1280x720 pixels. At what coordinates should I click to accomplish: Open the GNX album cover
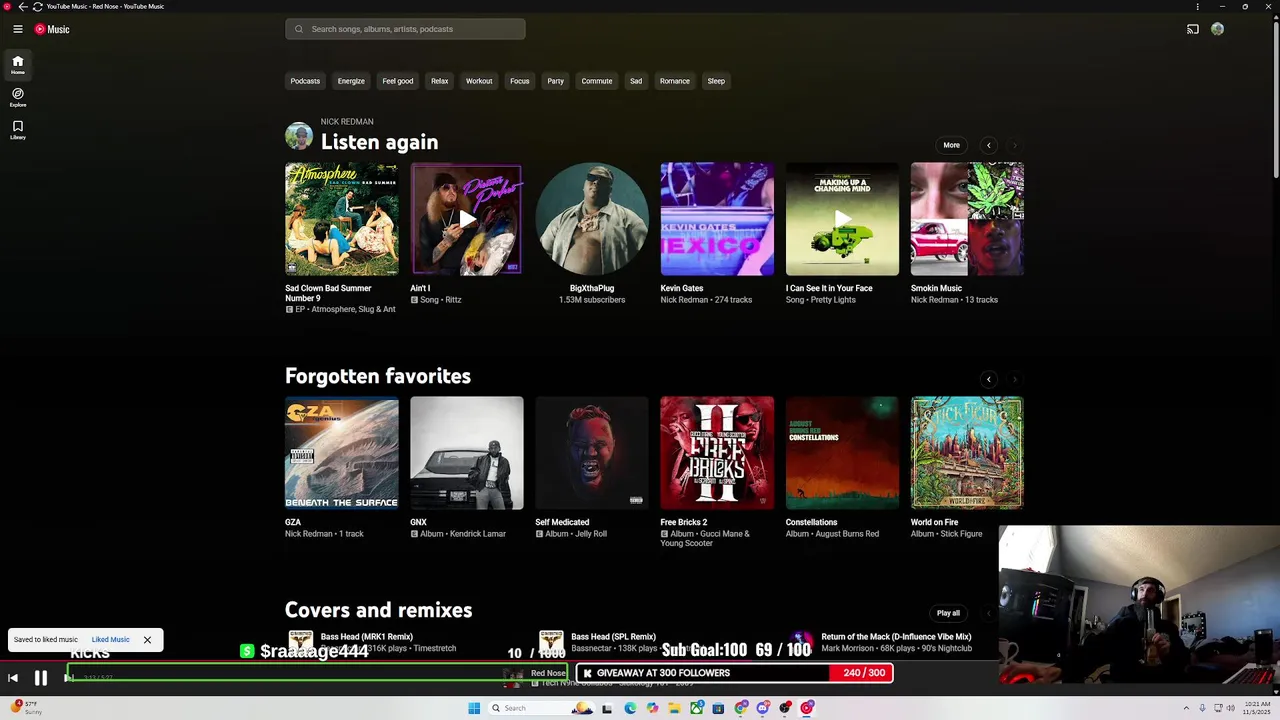(466, 453)
